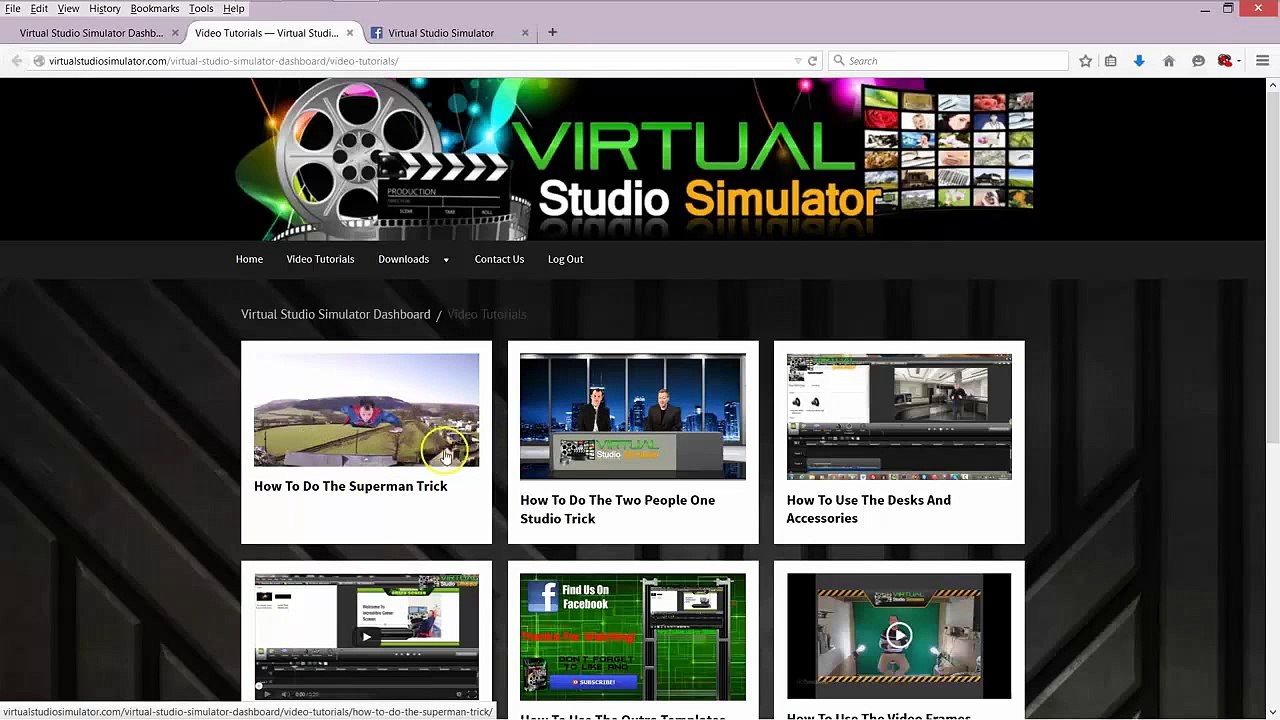The height and width of the screenshot is (720, 1280).
Task: Open the Help menu
Action: [x=234, y=8]
